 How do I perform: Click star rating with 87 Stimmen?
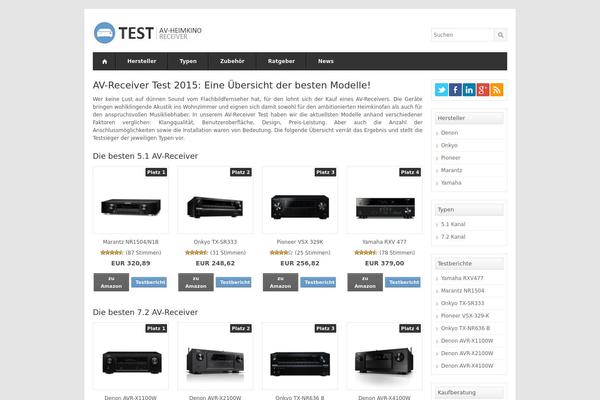[112, 253]
